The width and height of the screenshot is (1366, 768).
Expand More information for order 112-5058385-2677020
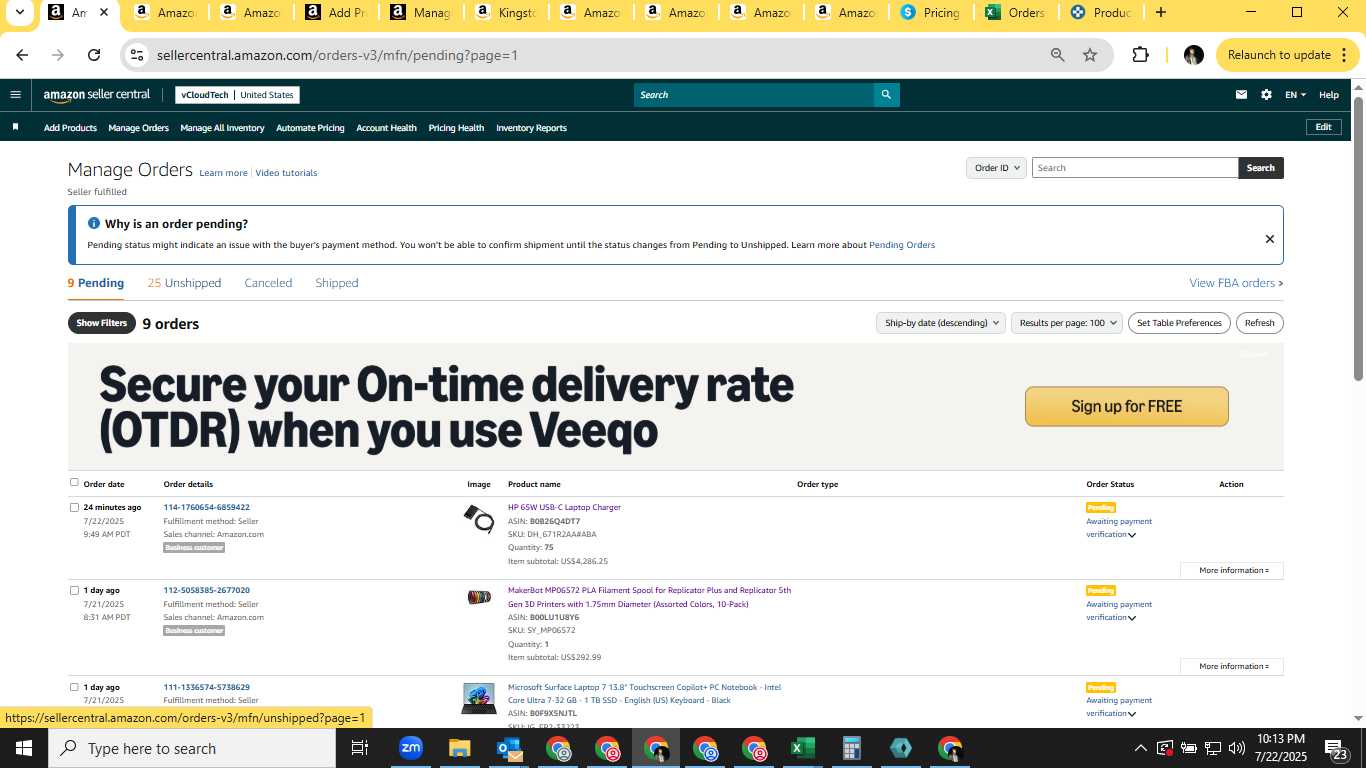[x=1232, y=666]
